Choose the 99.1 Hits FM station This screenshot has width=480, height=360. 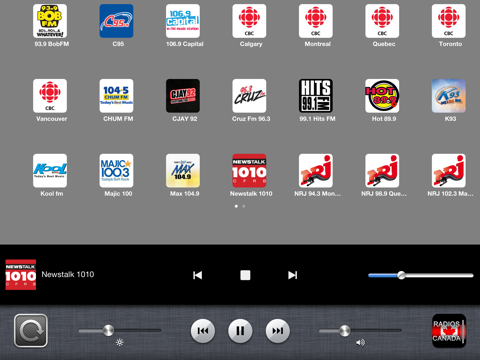tap(316, 96)
